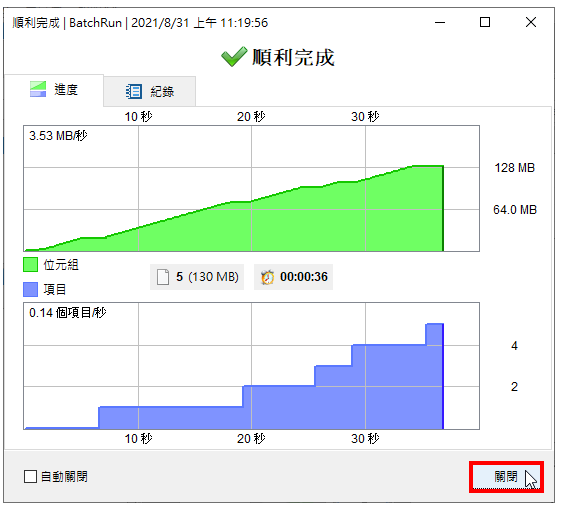Click the 順利完成 heading text
Viewport: 561px width, 510px height.
(x=293, y=57)
